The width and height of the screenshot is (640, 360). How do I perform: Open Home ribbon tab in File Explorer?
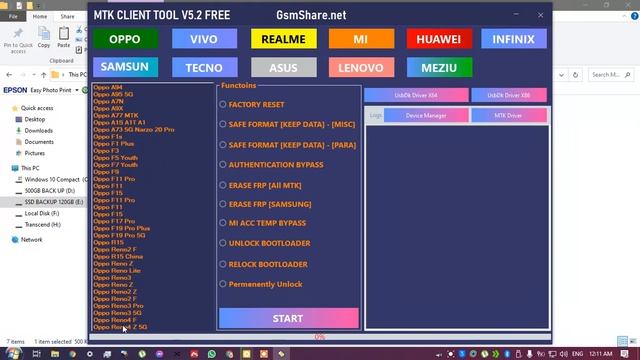point(40,16)
